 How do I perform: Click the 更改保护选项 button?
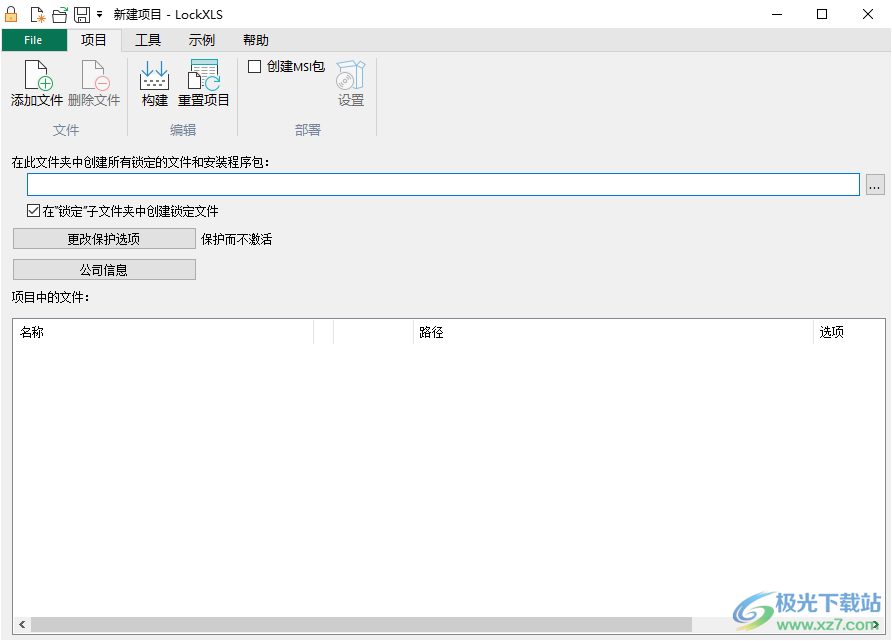104,239
